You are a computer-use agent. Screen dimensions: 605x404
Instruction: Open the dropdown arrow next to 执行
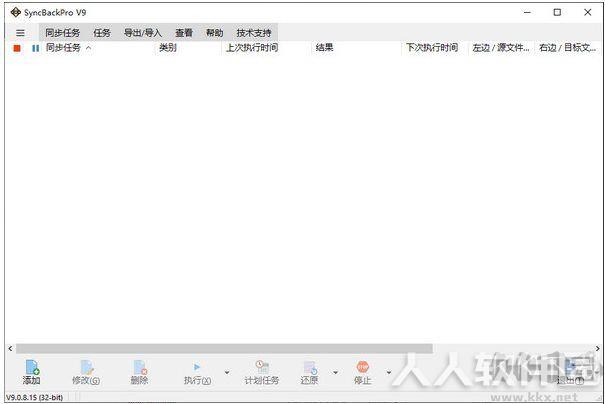(227, 372)
